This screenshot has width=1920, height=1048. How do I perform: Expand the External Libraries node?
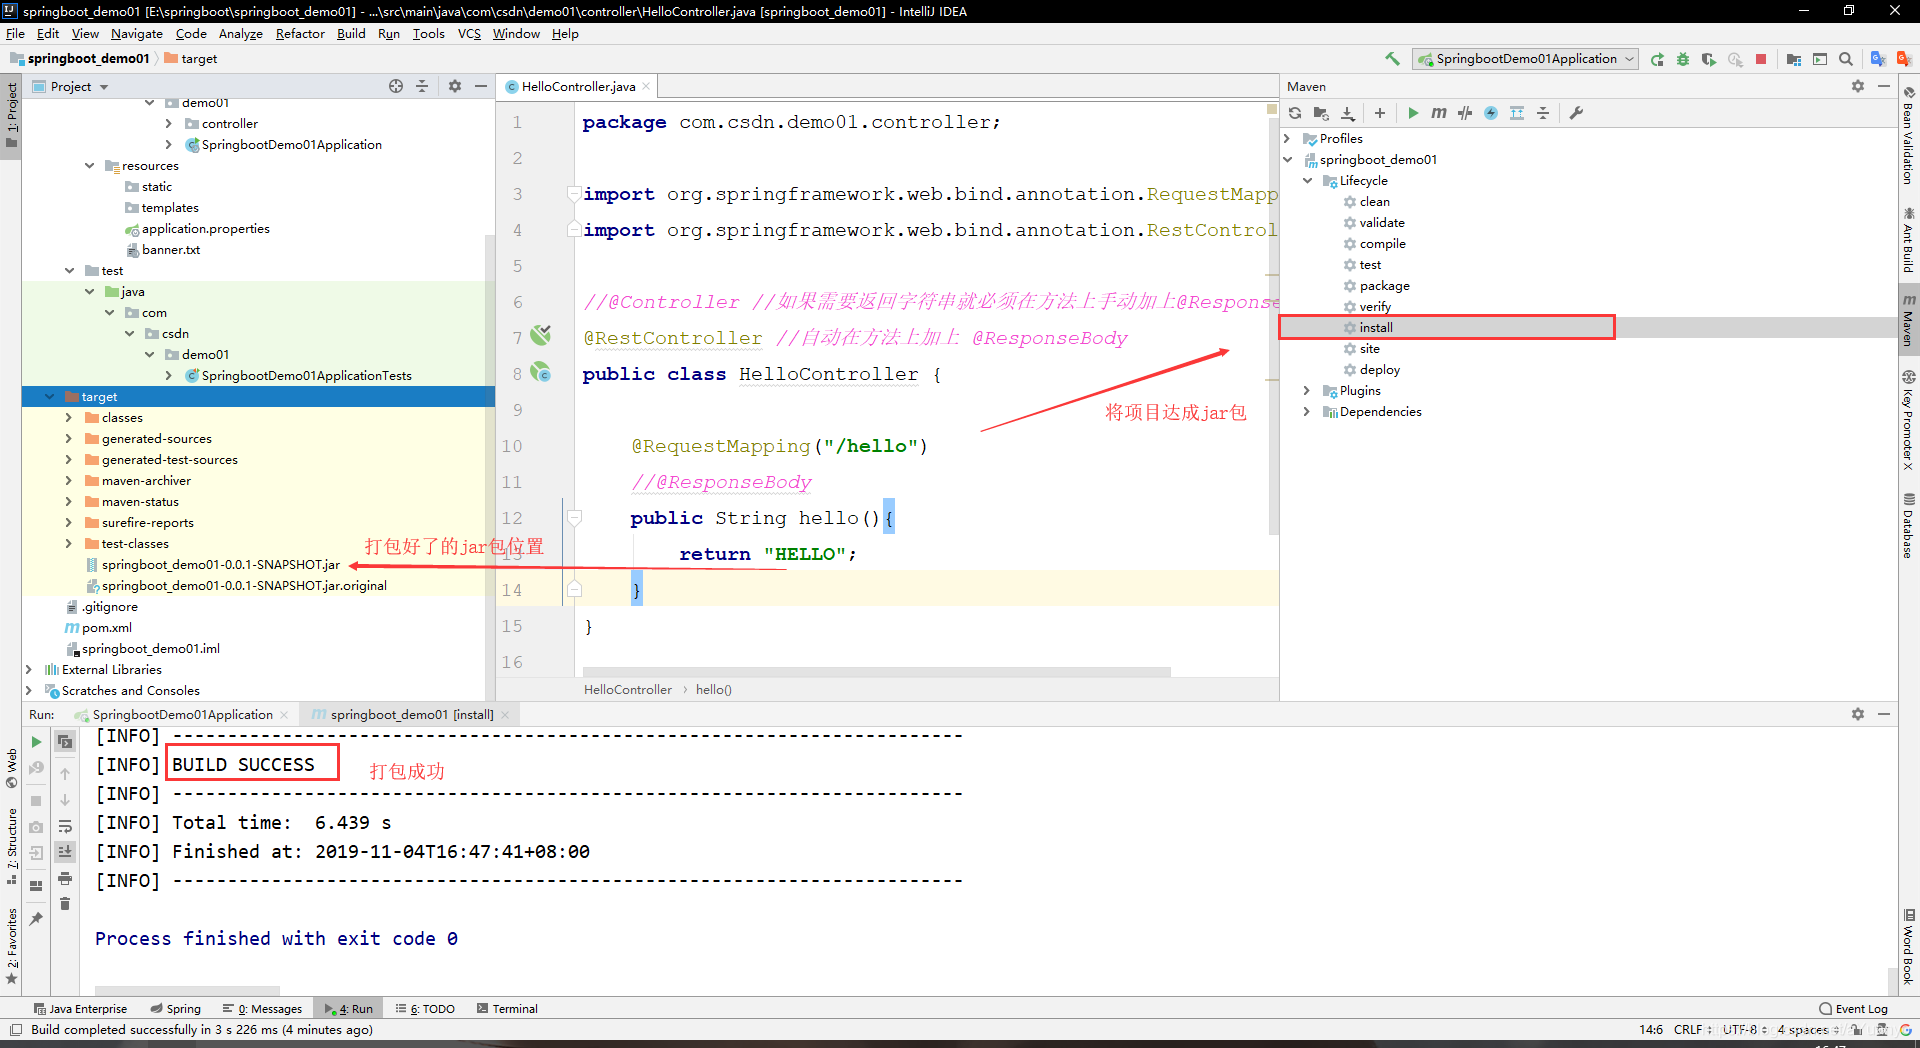click(29, 670)
